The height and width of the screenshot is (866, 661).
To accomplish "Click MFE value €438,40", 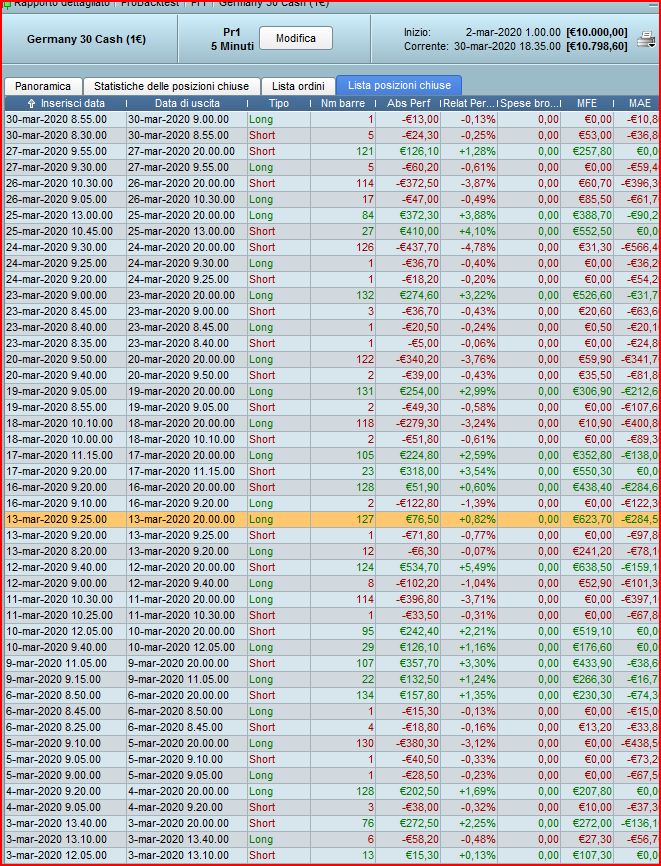I will [x=591, y=488].
